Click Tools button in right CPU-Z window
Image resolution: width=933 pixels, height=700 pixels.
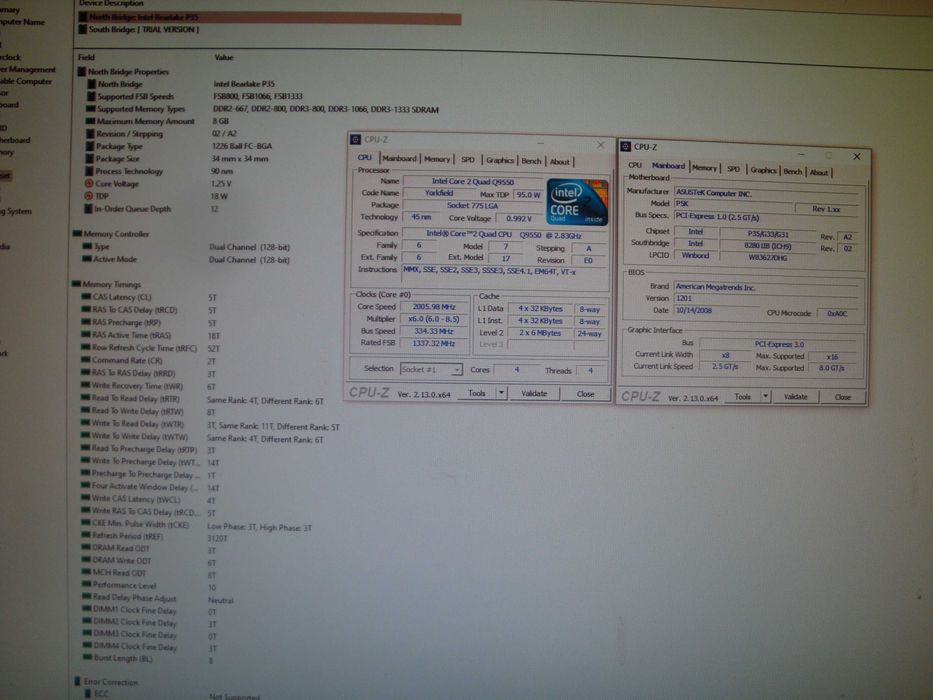pyautogui.click(x=742, y=397)
